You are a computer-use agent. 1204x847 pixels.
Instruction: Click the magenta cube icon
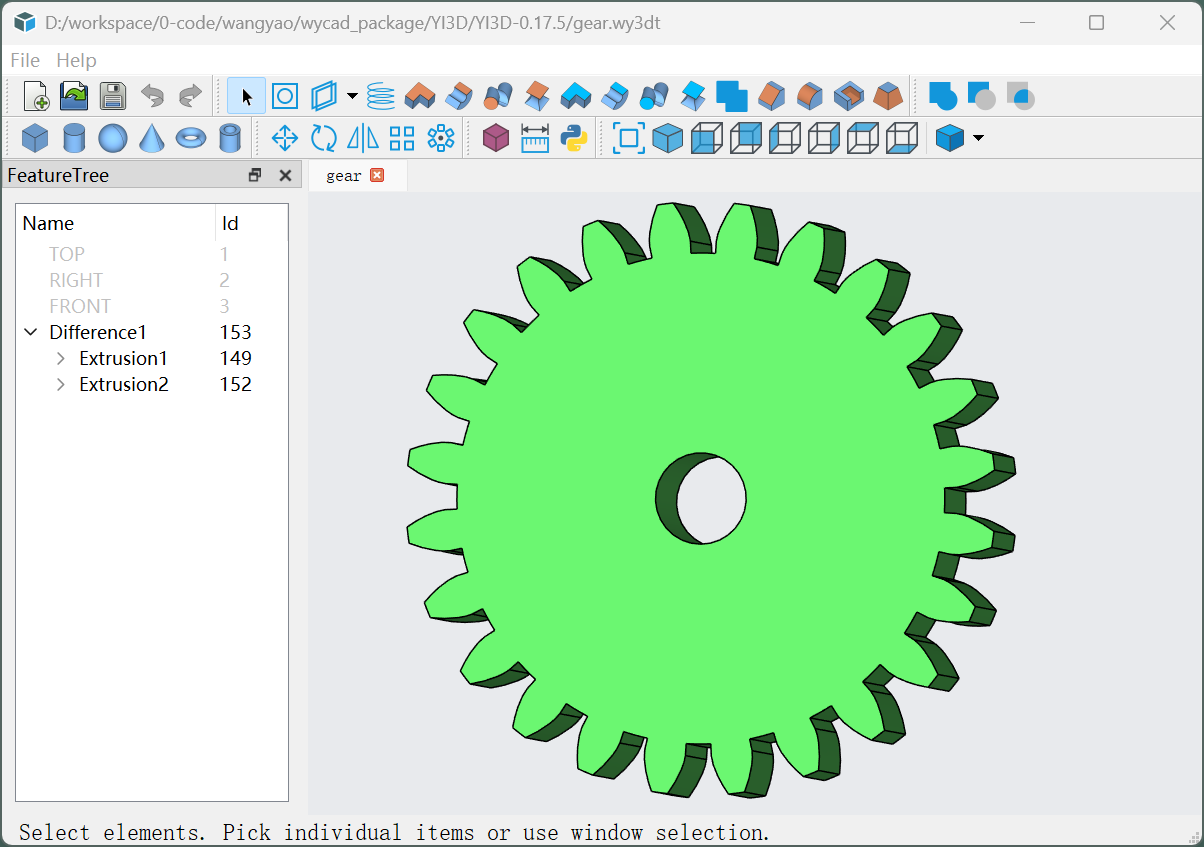pos(496,138)
